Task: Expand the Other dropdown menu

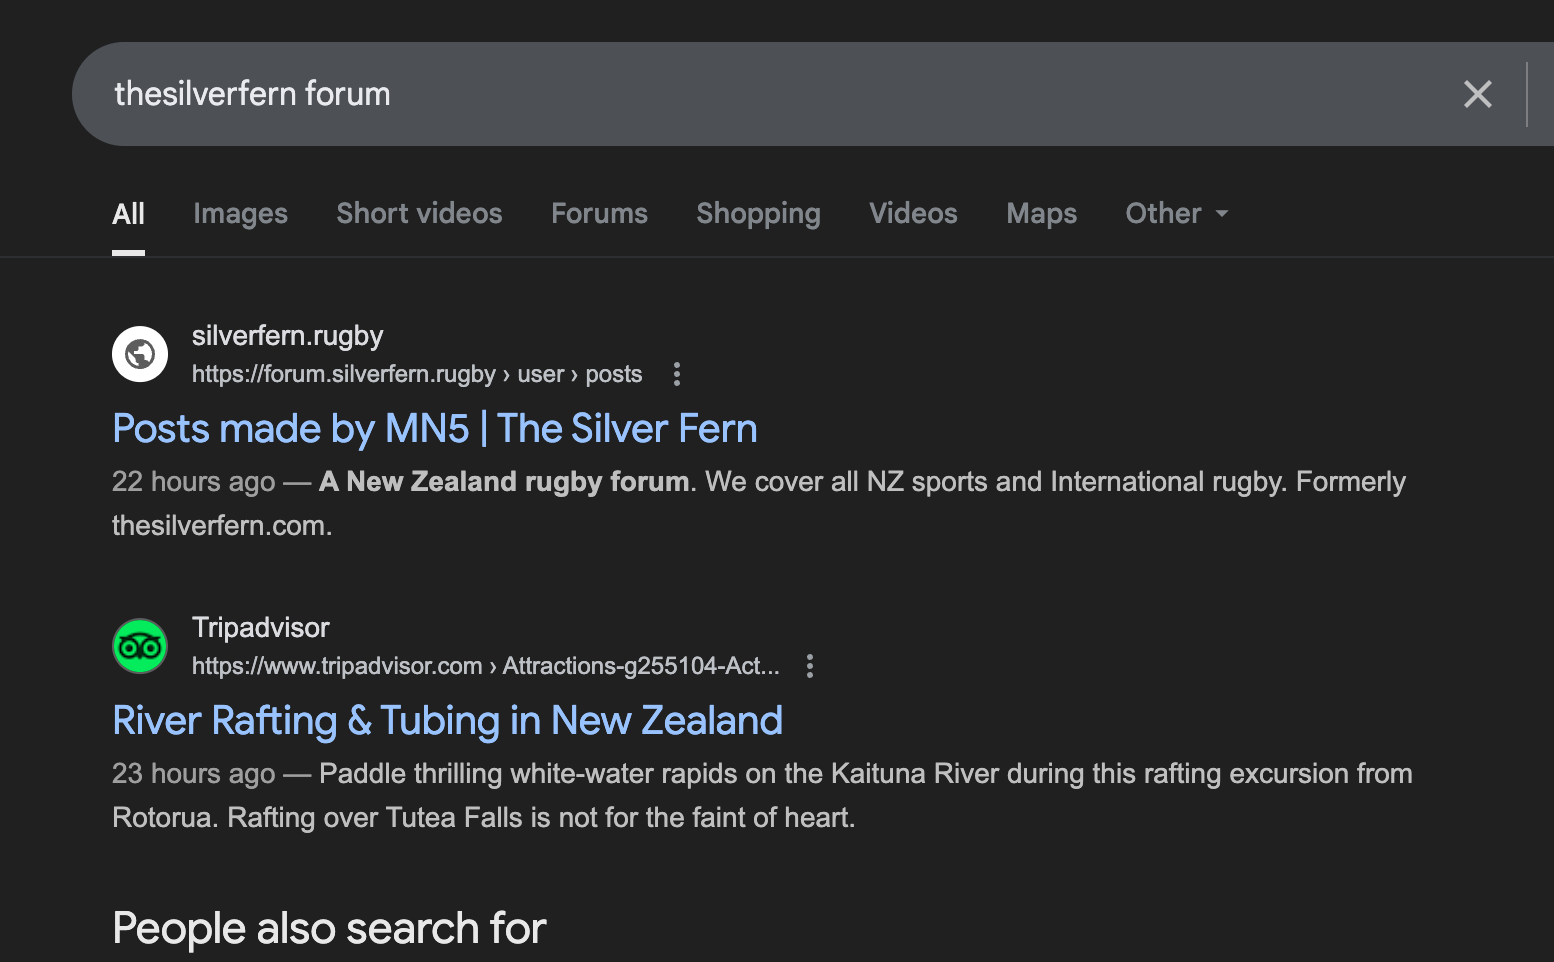Action: [1177, 213]
